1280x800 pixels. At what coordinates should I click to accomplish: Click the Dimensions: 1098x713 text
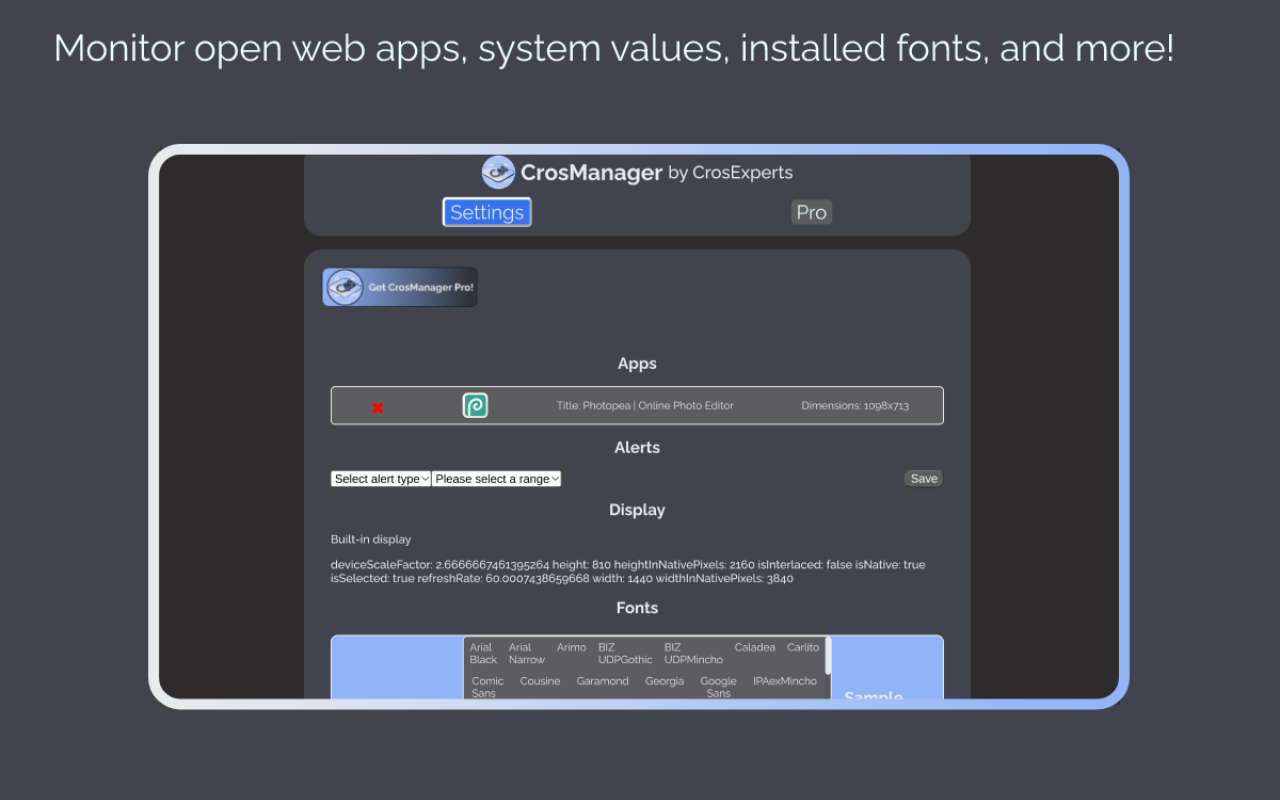tap(855, 405)
